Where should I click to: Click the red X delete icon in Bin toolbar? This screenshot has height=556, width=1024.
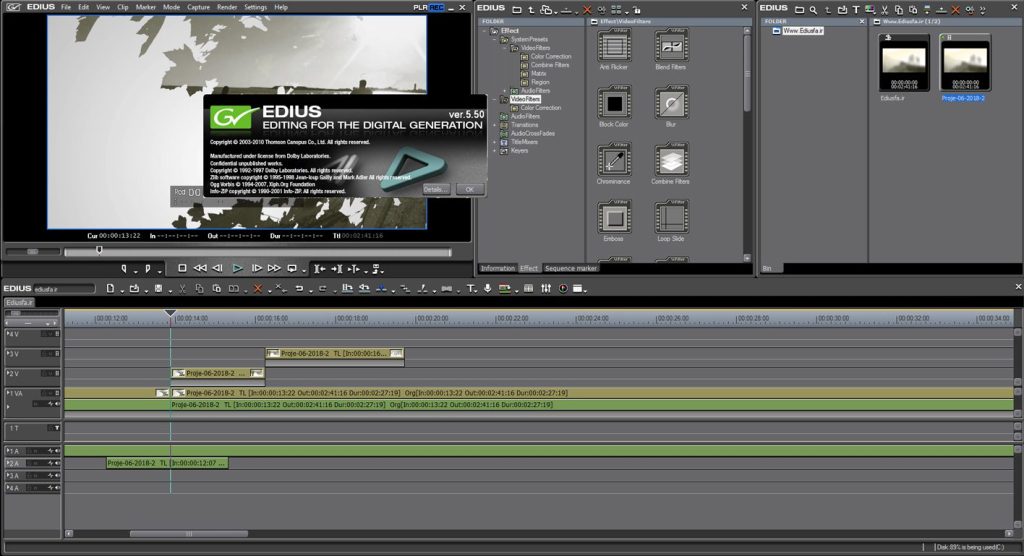(x=955, y=9)
